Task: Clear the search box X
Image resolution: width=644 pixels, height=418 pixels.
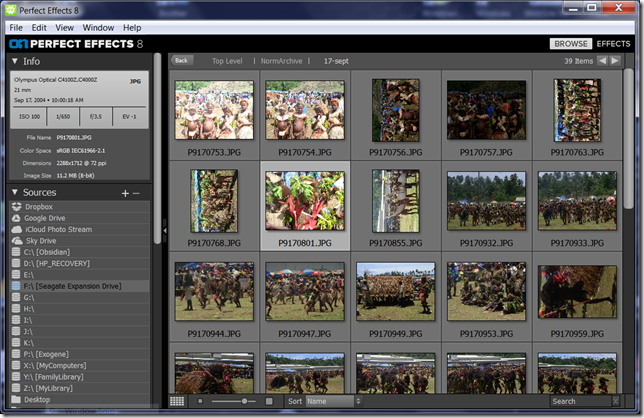Action: click(615, 401)
